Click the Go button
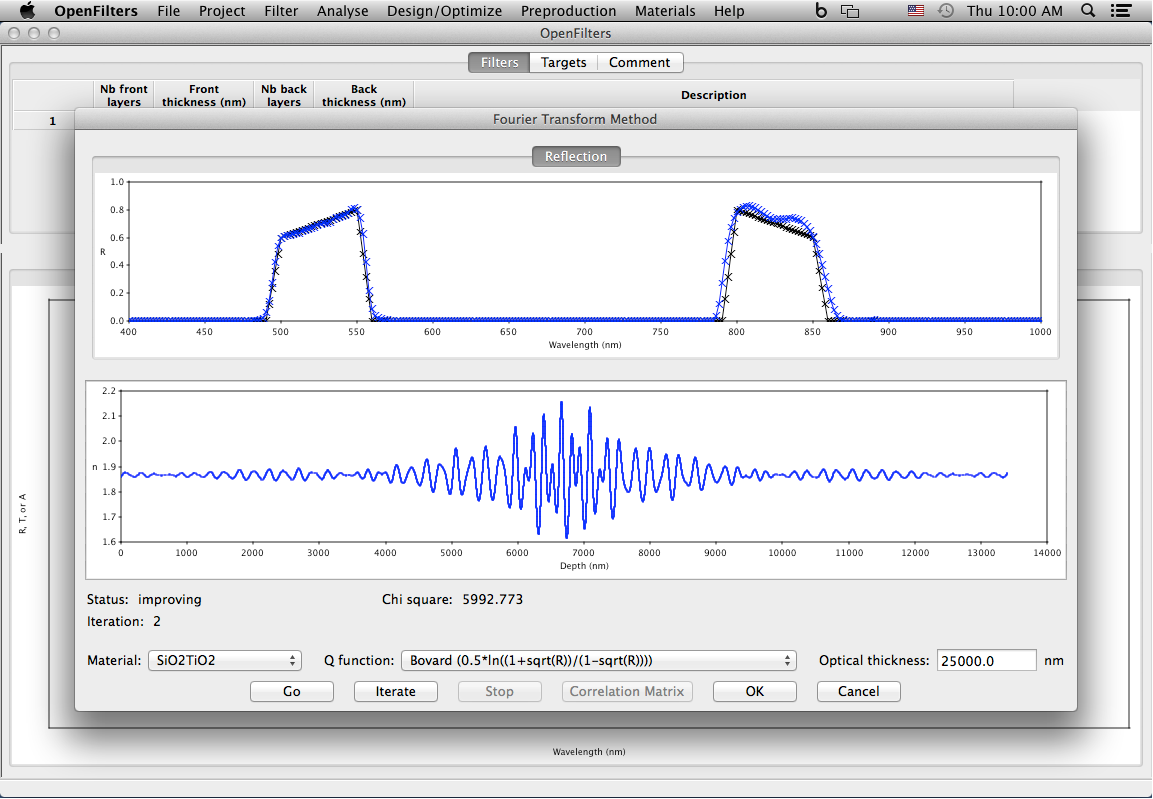The image size is (1153, 799). coord(292,691)
